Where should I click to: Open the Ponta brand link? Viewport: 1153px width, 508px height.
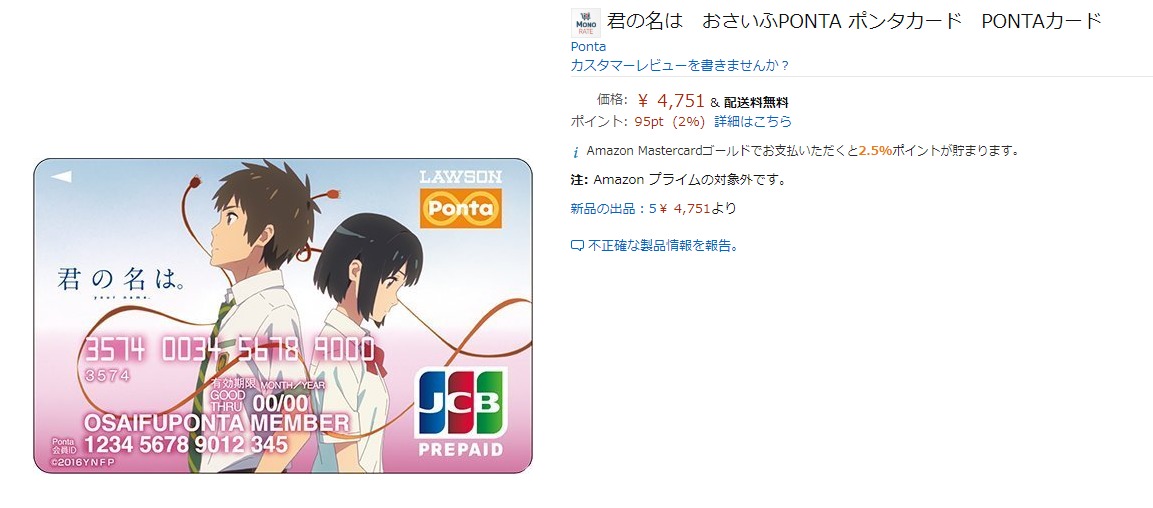click(x=588, y=46)
